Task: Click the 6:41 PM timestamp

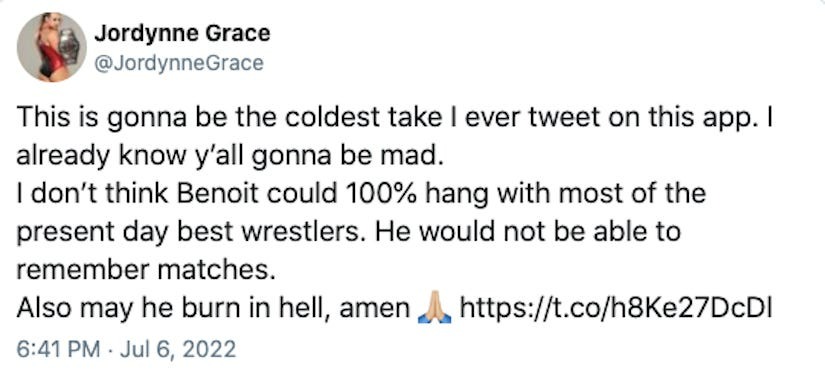Action: (58, 349)
